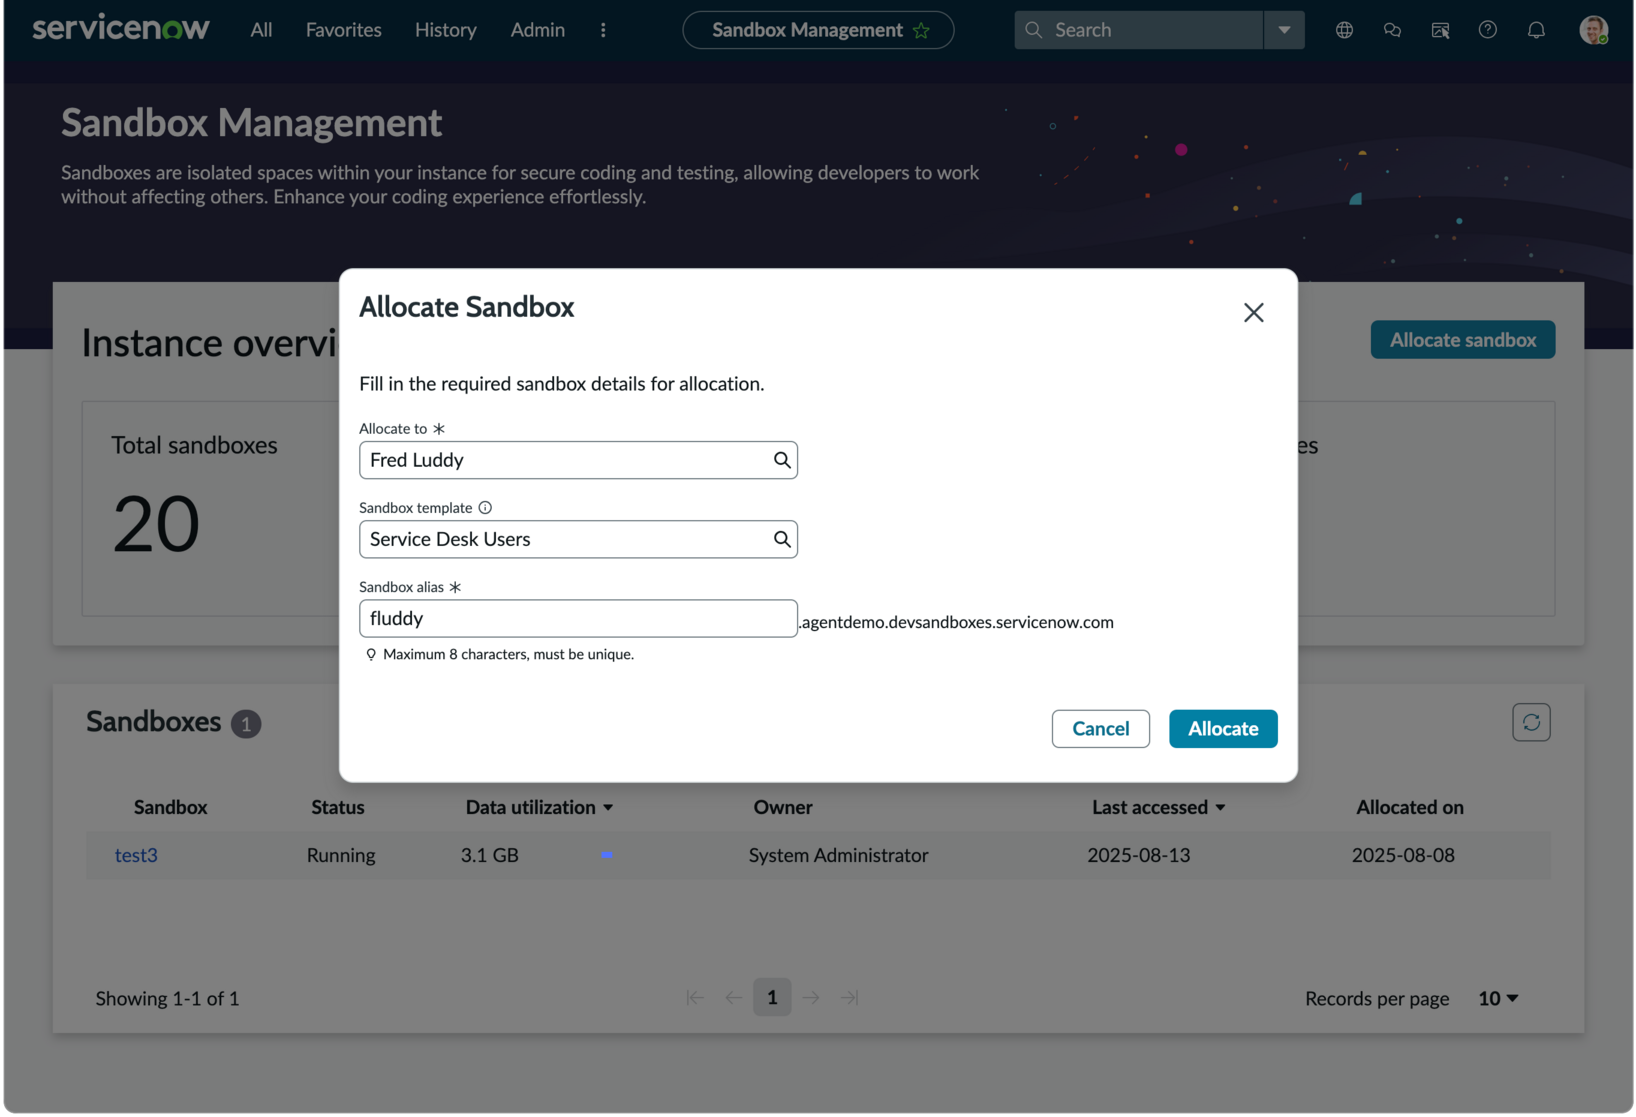
Task: Open the user profile avatar
Action: (1594, 30)
